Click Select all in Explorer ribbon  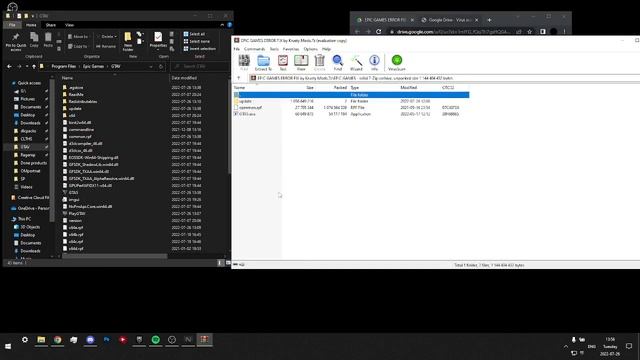point(194,34)
